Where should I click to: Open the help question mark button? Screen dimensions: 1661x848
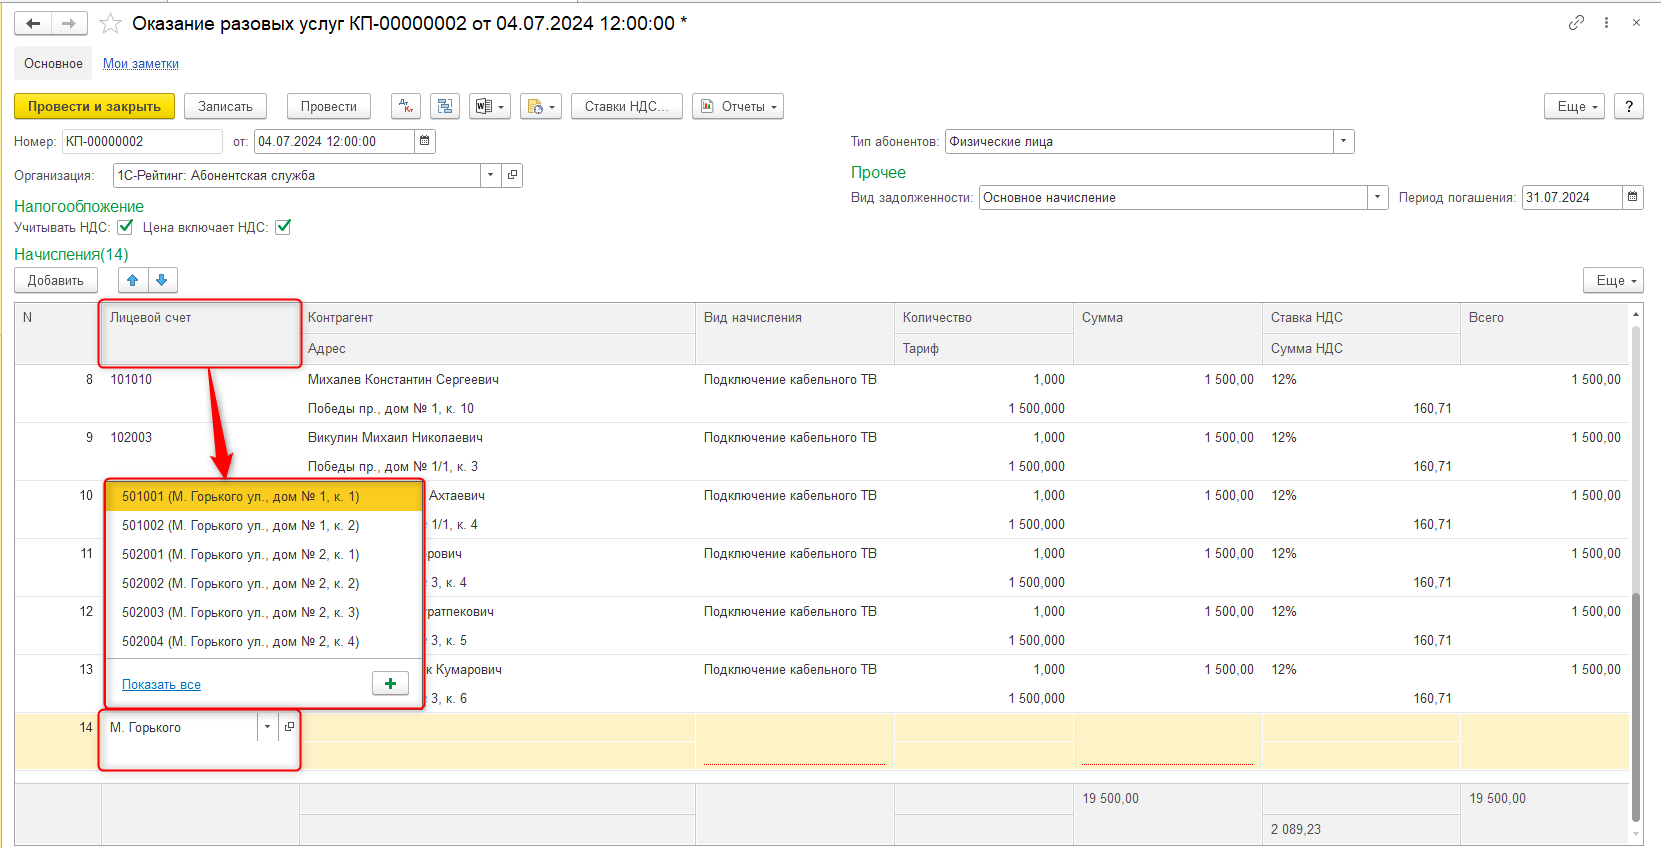[1629, 106]
